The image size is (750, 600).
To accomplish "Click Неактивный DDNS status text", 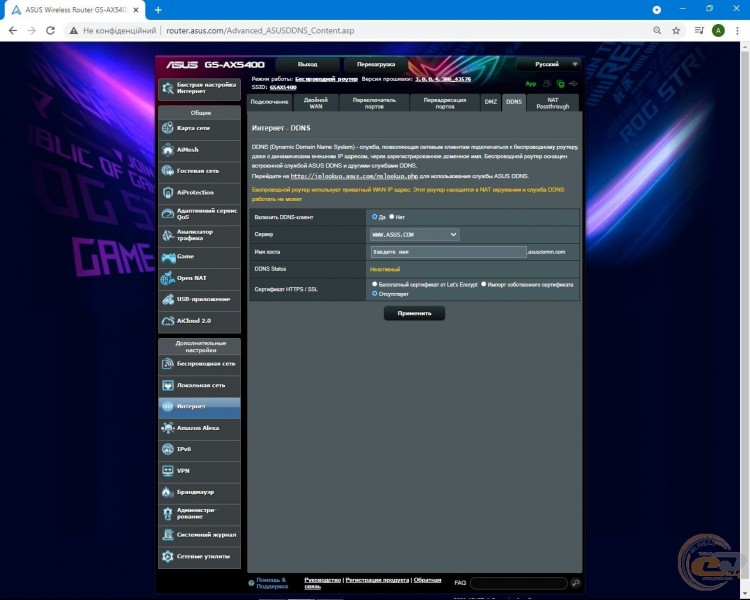I will (x=385, y=269).
